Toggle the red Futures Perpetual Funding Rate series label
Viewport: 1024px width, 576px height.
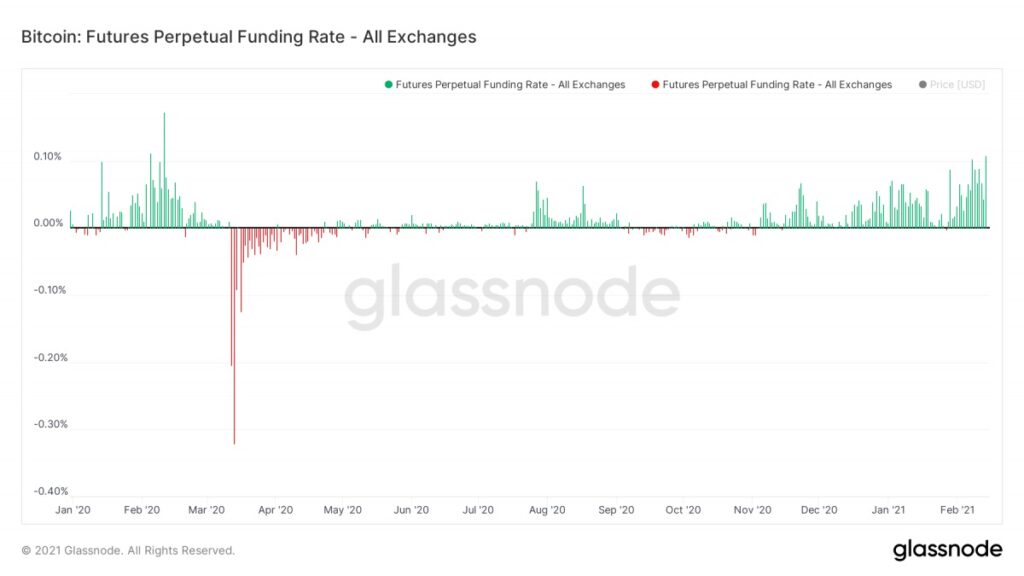[777, 85]
